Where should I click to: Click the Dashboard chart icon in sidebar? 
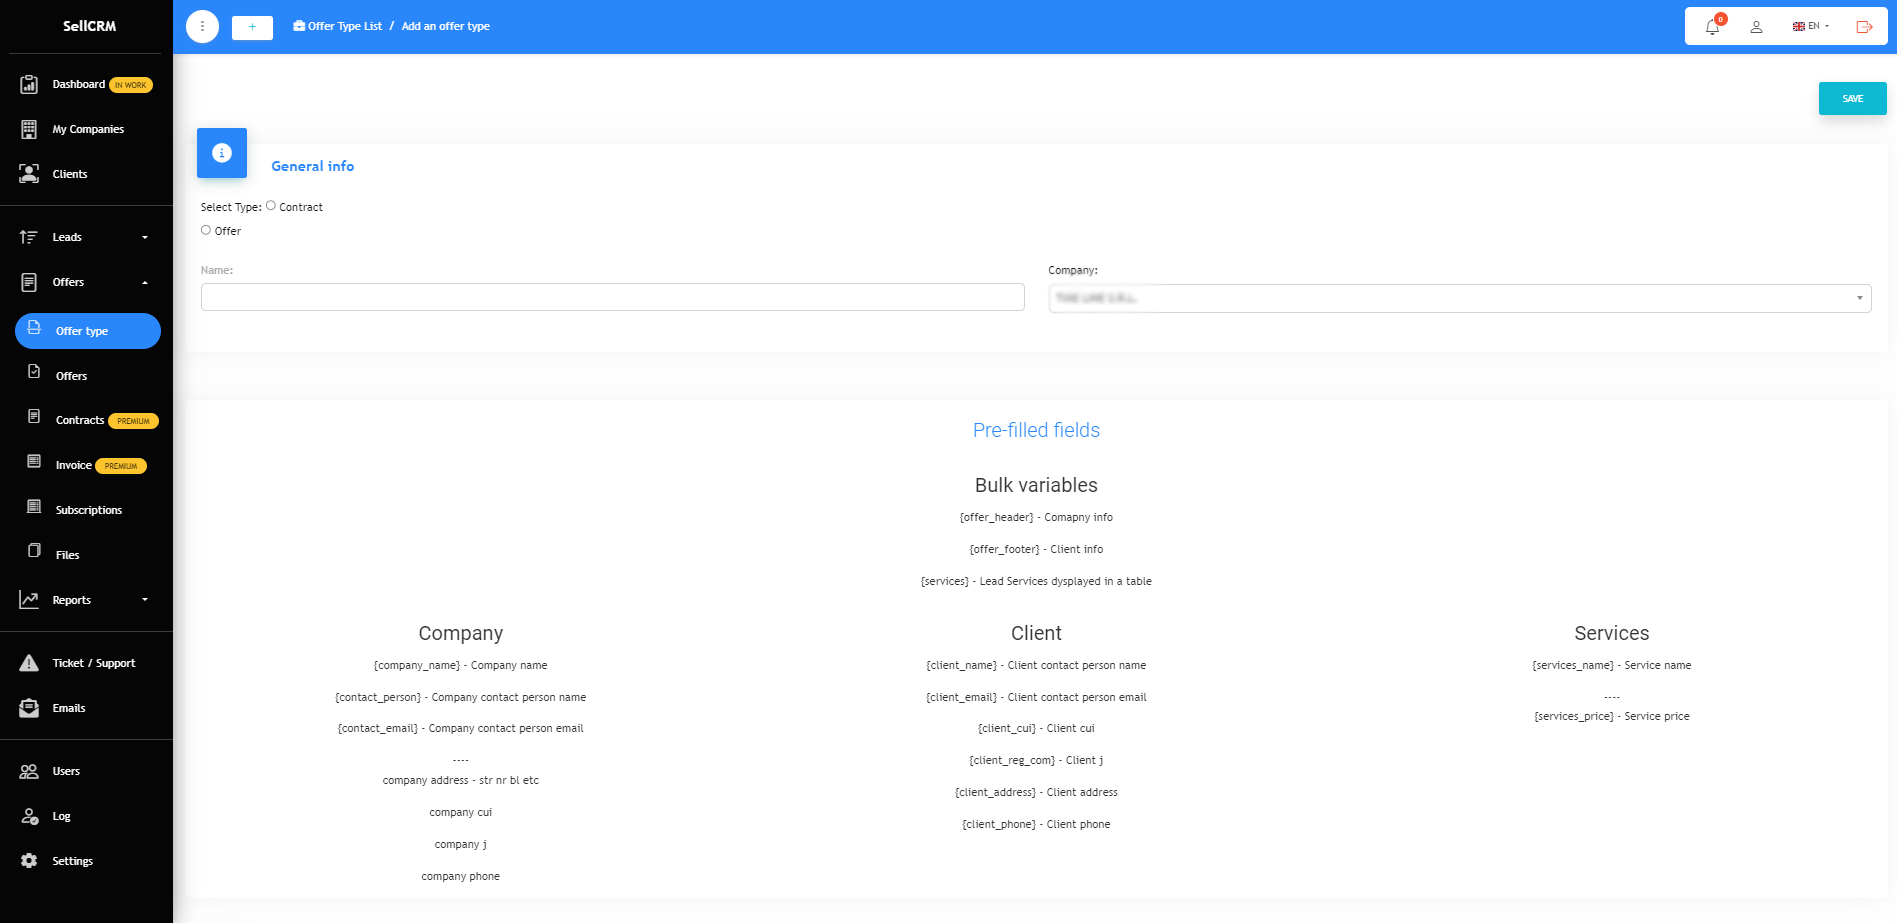[29, 85]
